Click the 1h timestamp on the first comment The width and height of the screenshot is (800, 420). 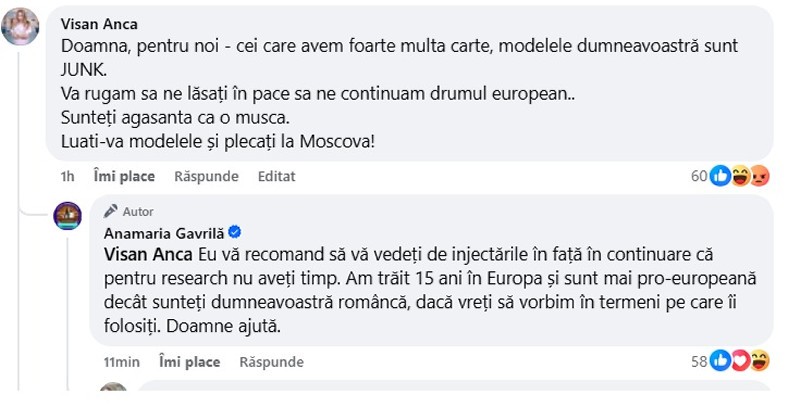pos(68,176)
